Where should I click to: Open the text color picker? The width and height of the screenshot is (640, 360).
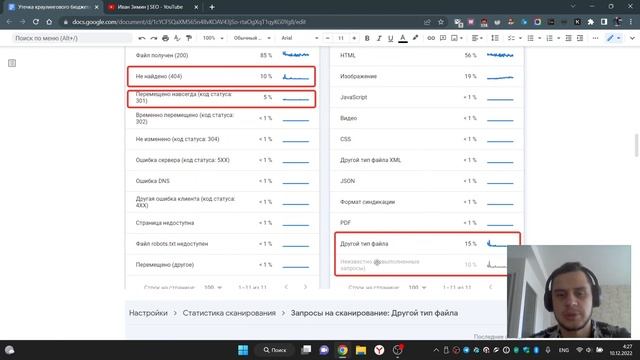click(x=403, y=38)
